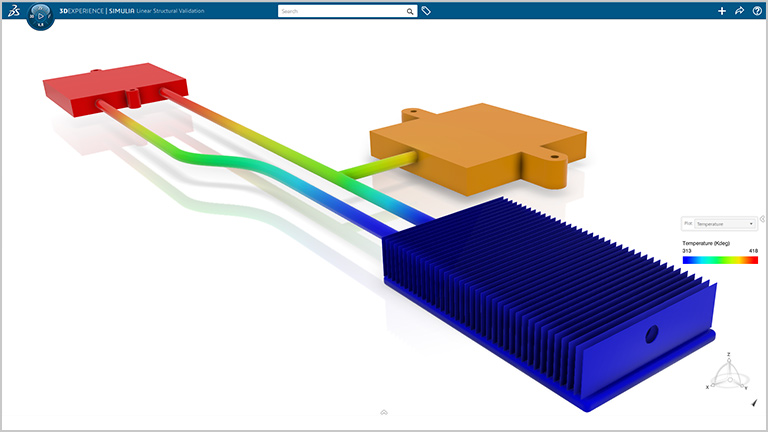This screenshot has width=768, height=432.
Task: Open the help question mark icon
Action: coord(756,11)
